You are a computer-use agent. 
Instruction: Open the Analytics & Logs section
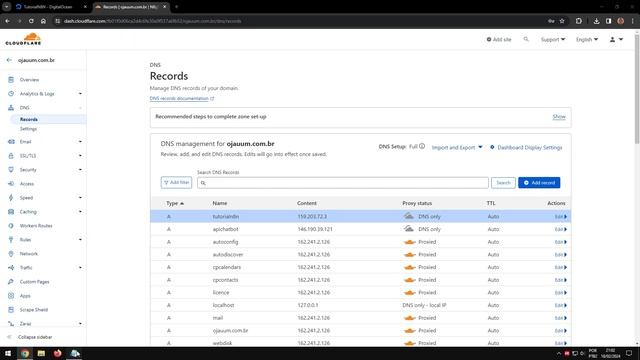(x=37, y=93)
